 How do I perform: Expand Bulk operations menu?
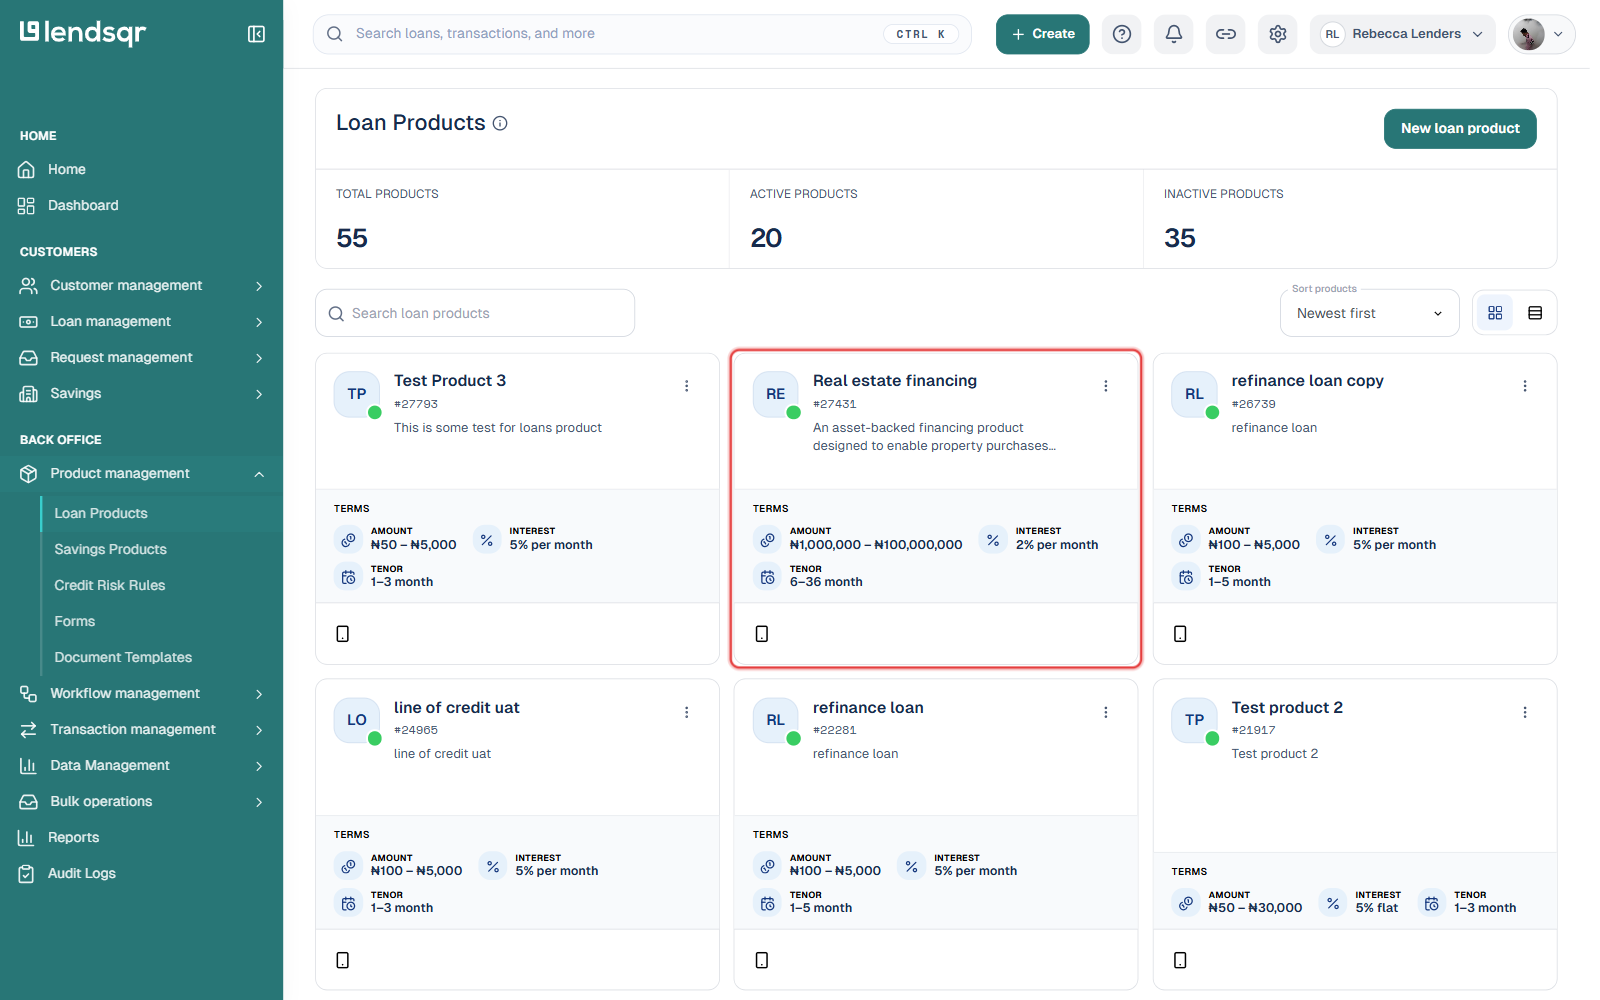tap(141, 802)
